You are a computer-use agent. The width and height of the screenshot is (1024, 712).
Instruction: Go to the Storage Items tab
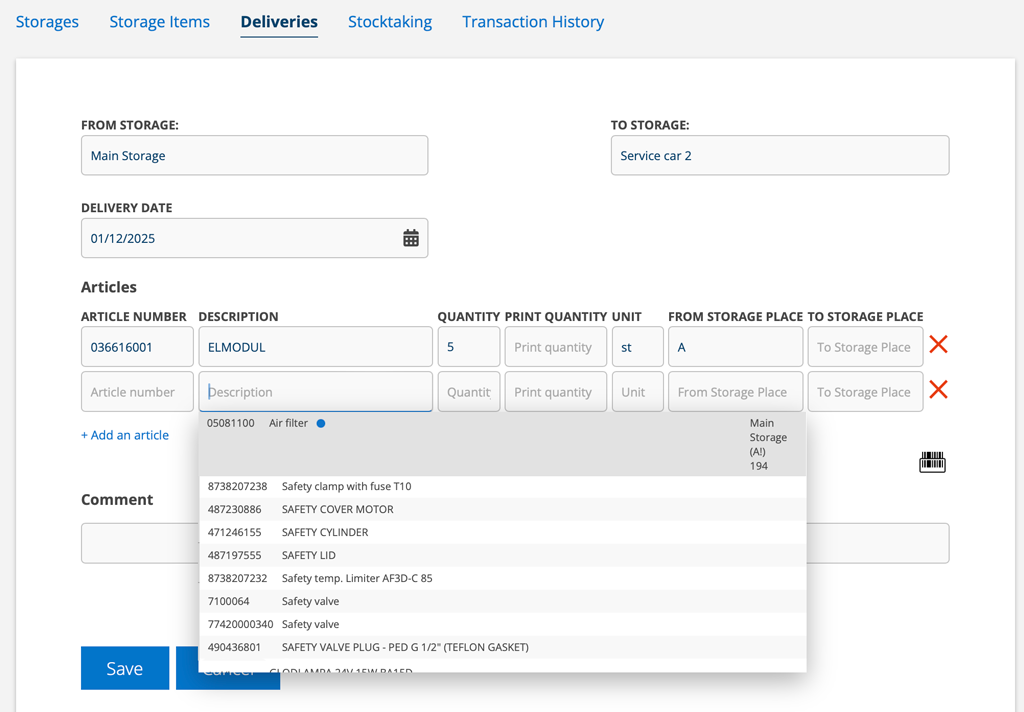[x=159, y=22]
